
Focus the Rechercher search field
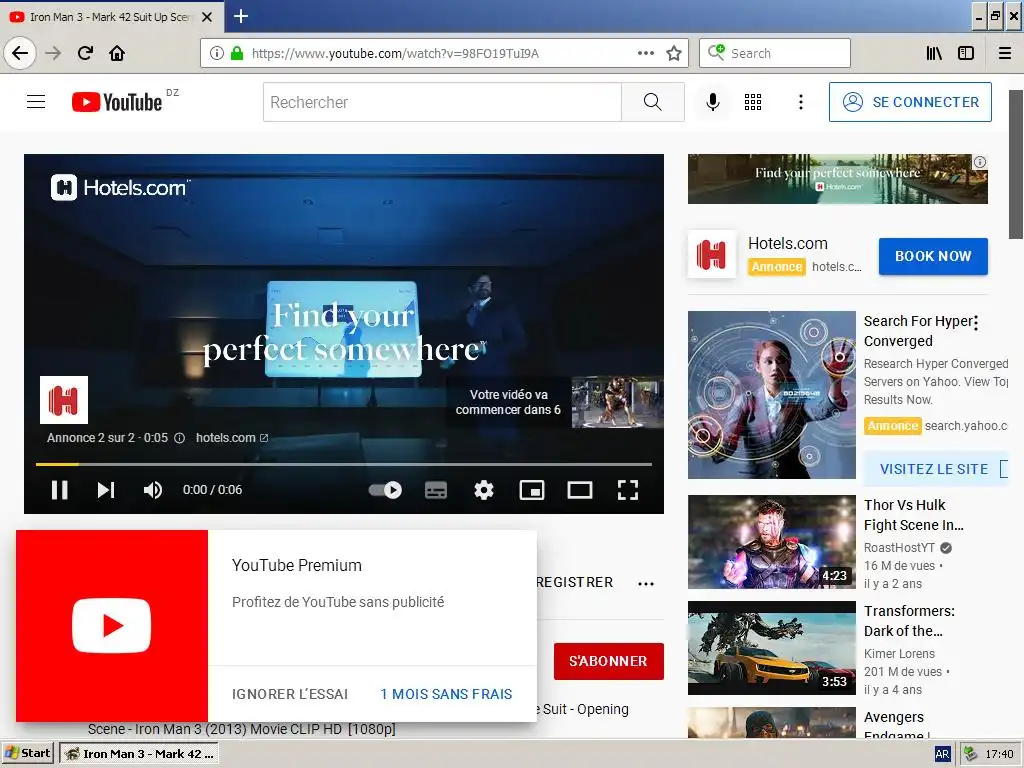pos(442,102)
